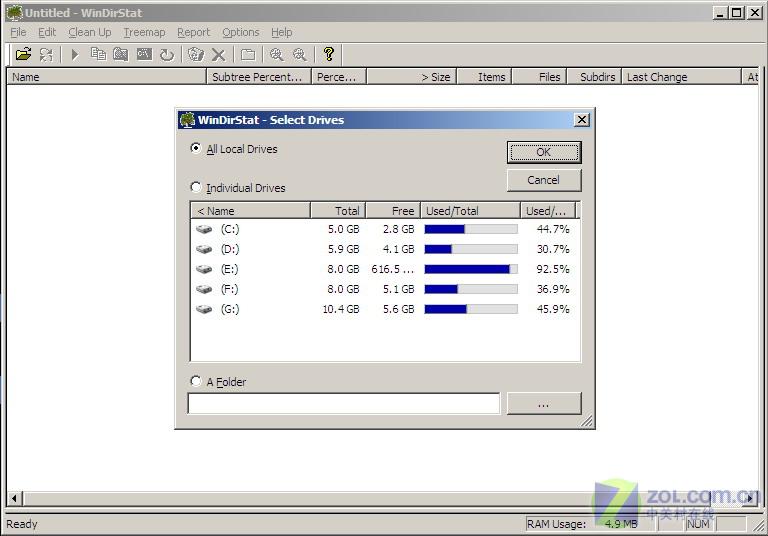Click the "Used/..." percentage column header

(x=548, y=211)
